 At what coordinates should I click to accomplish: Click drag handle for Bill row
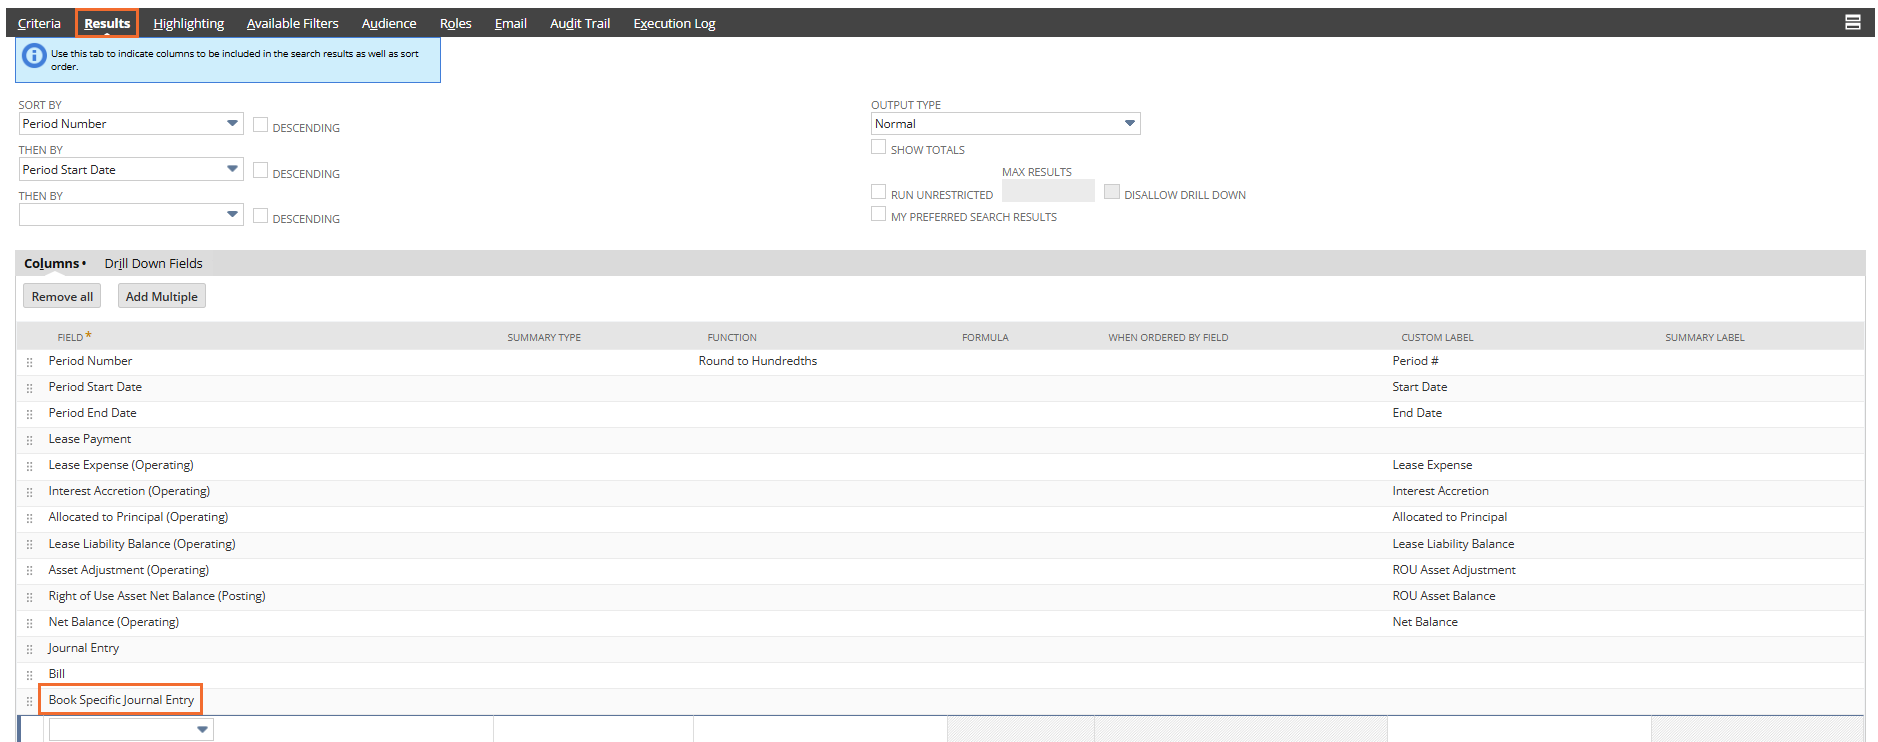click(x=29, y=675)
